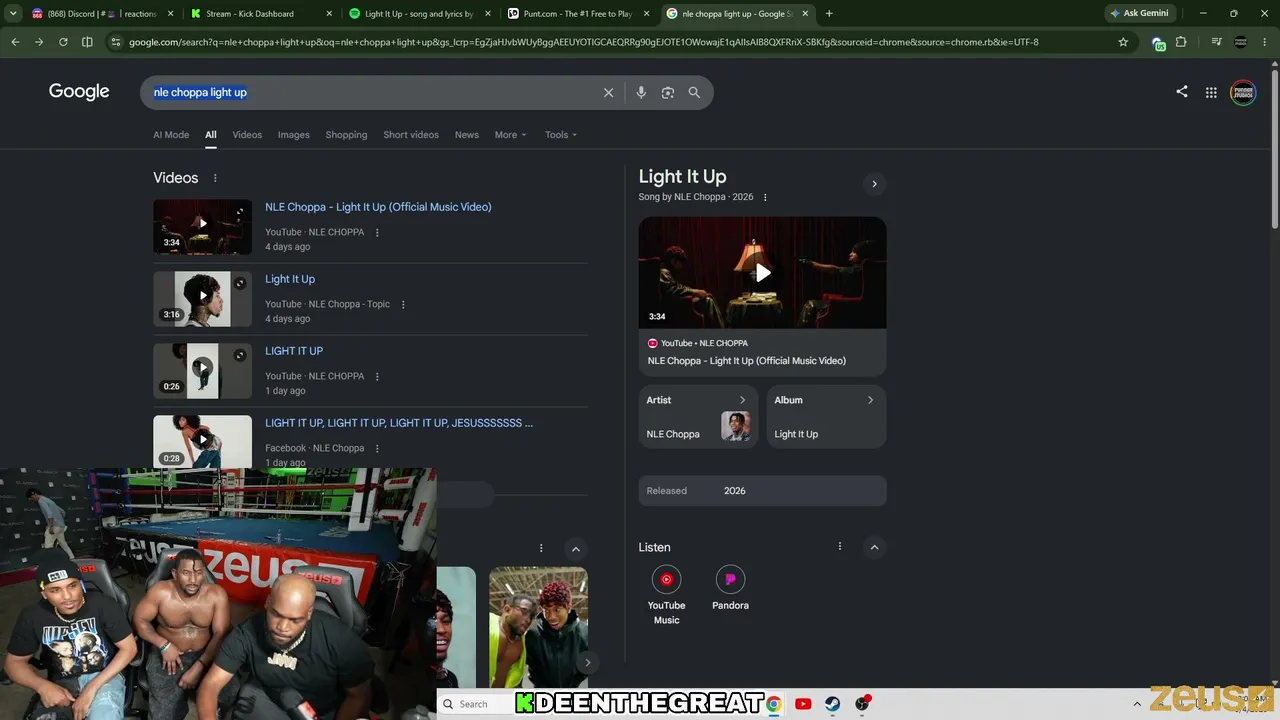1280x720 pixels.
Task: Expand the More search filters dropdown
Action: pyautogui.click(x=510, y=135)
